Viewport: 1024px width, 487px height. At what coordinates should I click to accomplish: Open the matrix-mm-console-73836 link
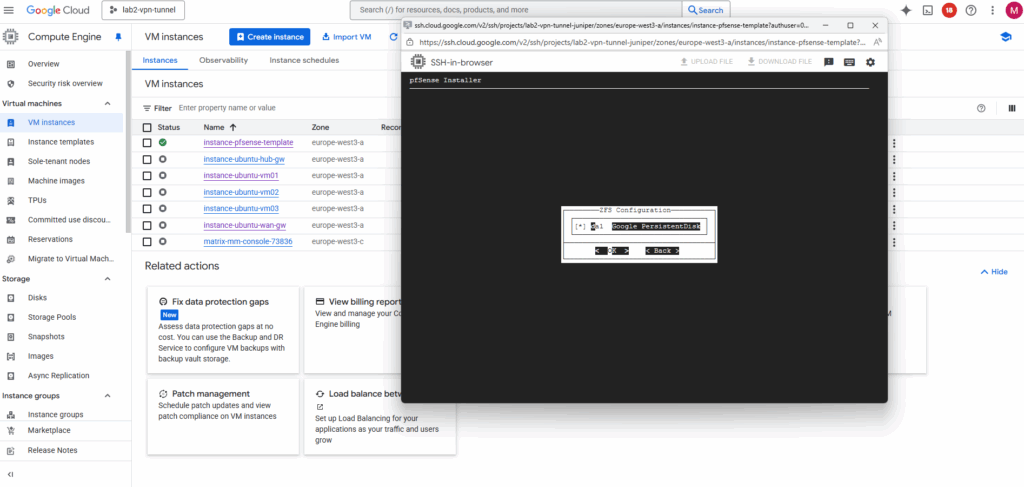(x=248, y=242)
